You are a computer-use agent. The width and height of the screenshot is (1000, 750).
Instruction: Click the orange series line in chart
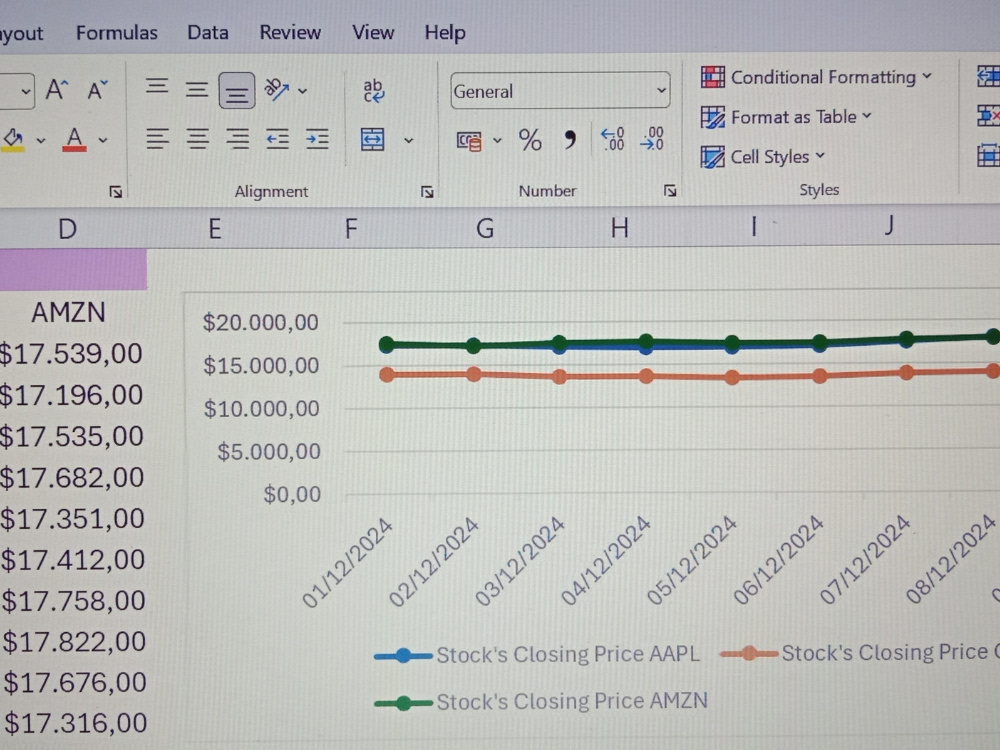tap(690, 376)
